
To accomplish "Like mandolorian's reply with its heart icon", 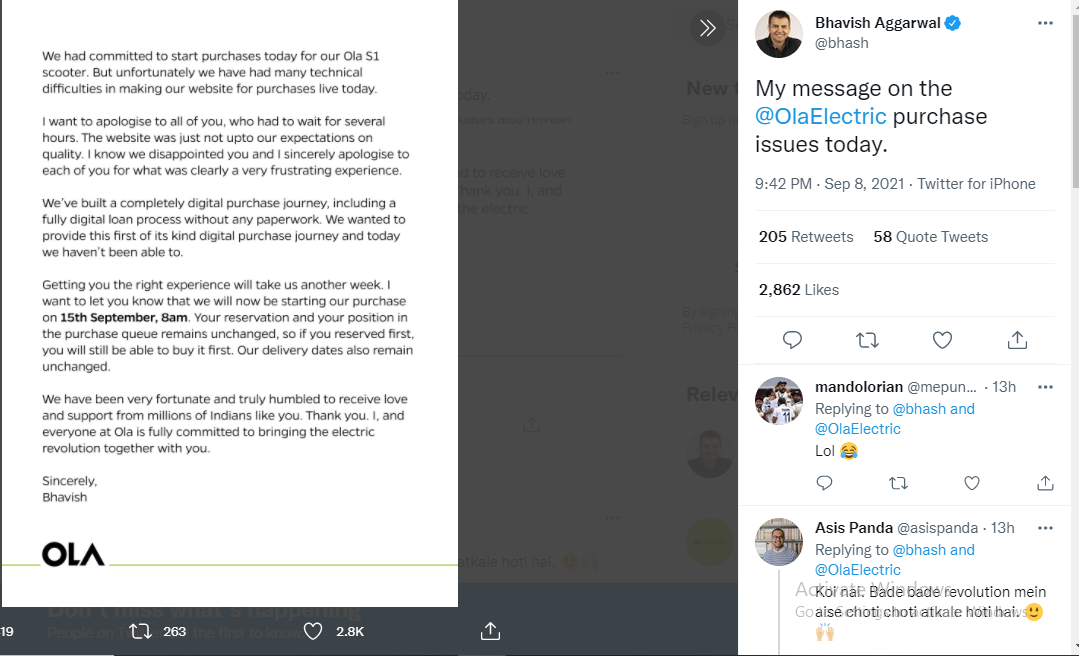I will [x=972, y=483].
